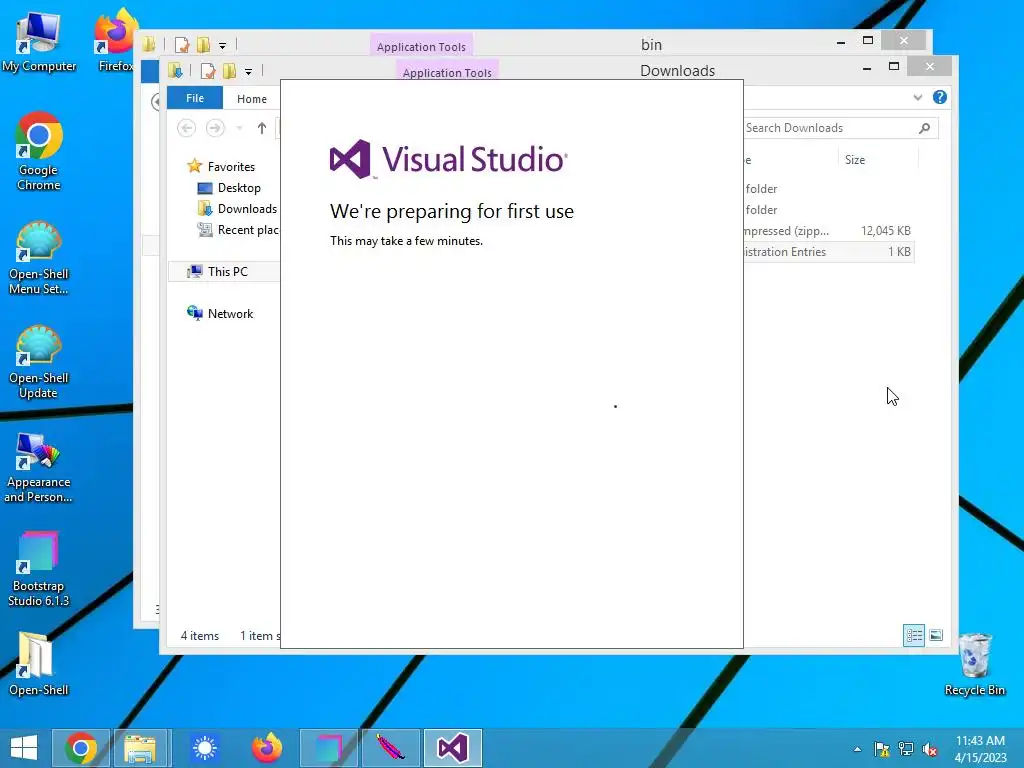Open the taskbar clock showing 11:43 AM
This screenshot has height=768, width=1024.
[x=980, y=749]
